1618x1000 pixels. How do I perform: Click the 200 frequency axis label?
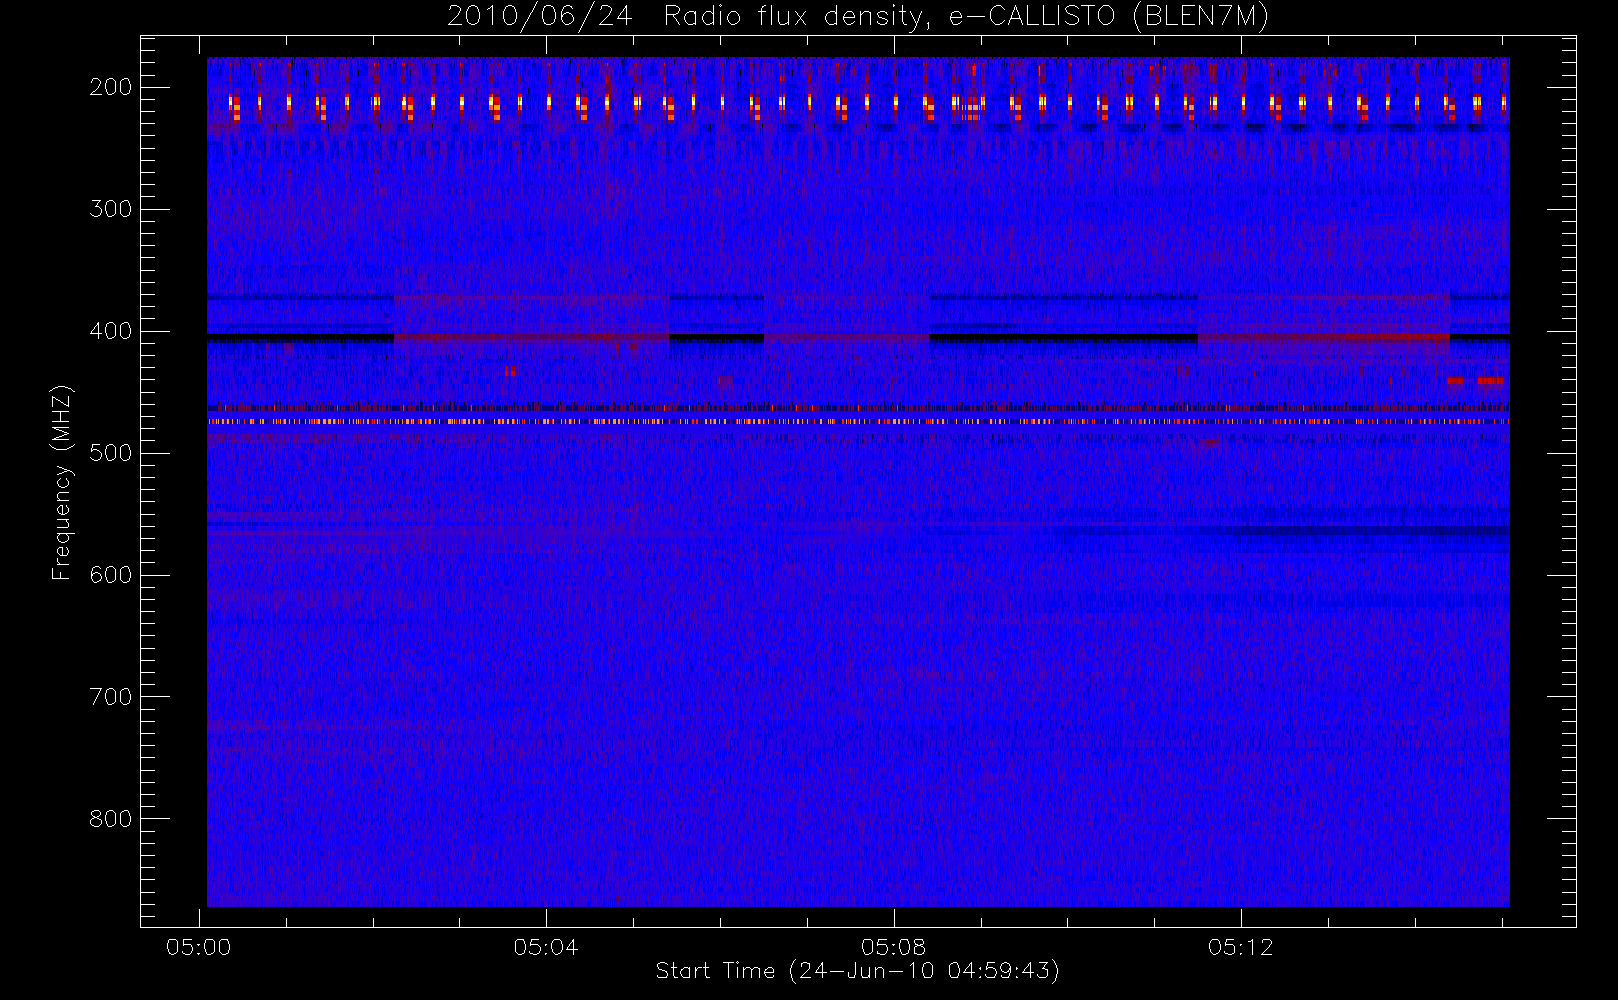[111, 87]
